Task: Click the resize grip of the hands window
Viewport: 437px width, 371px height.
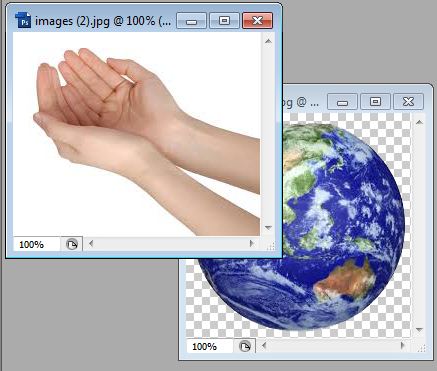Action: point(271,247)
